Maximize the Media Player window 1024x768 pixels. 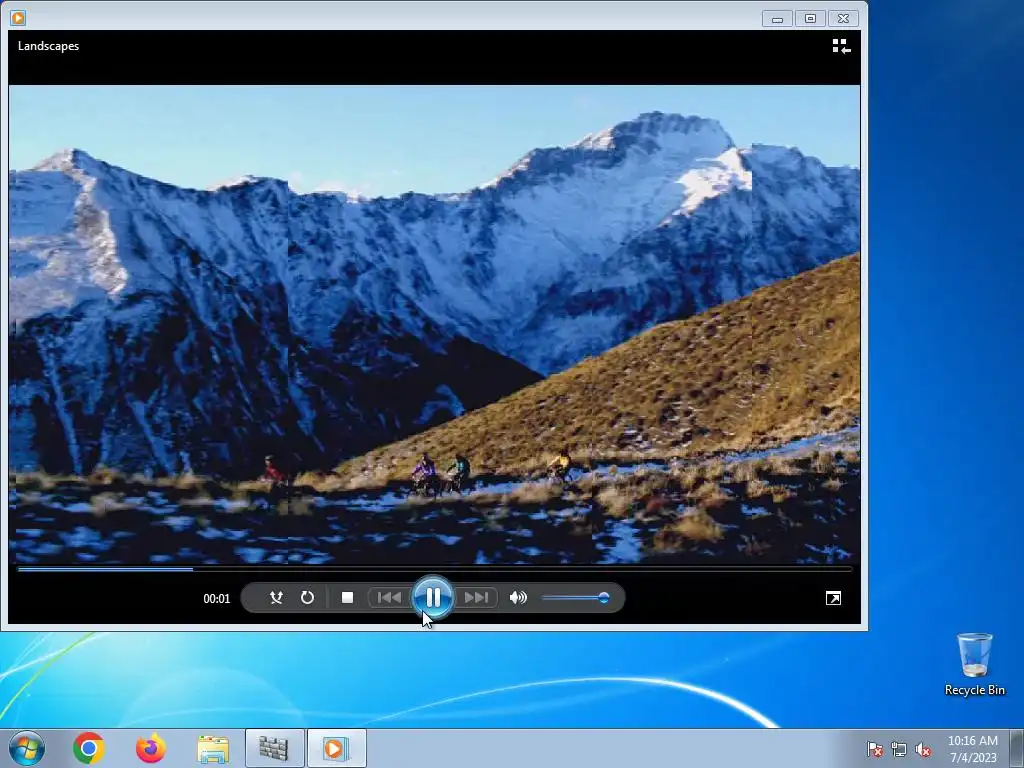click(810, 19)
